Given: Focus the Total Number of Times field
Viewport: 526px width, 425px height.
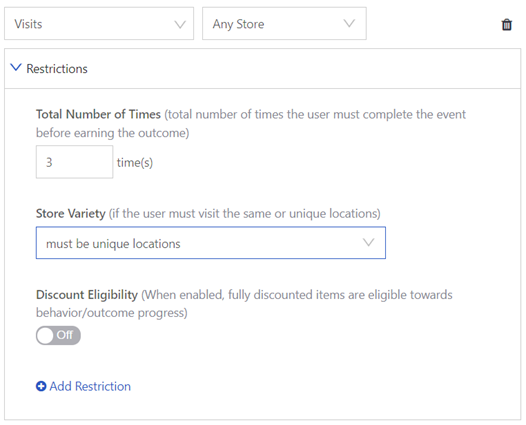Looking at the screenshot, I should click(x=74, y=162).
